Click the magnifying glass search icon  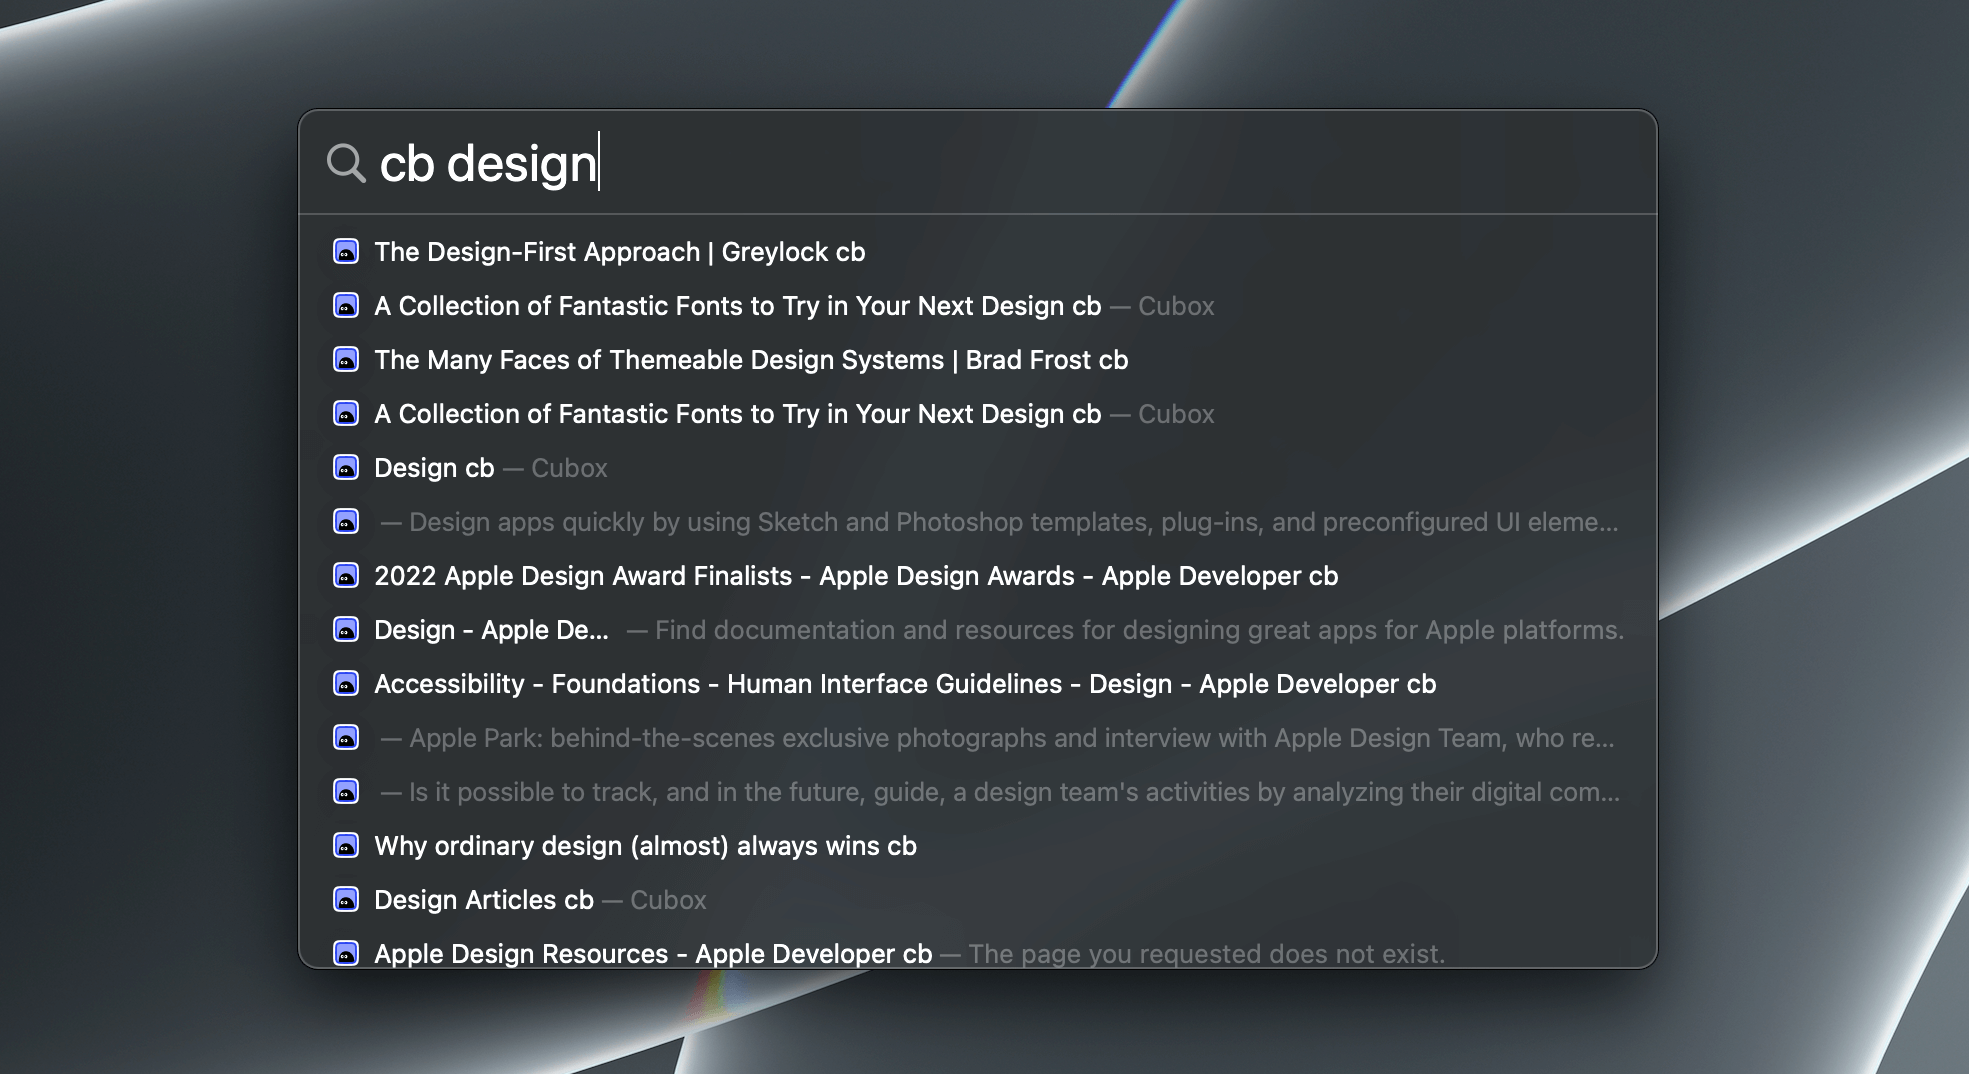(346, 163)
